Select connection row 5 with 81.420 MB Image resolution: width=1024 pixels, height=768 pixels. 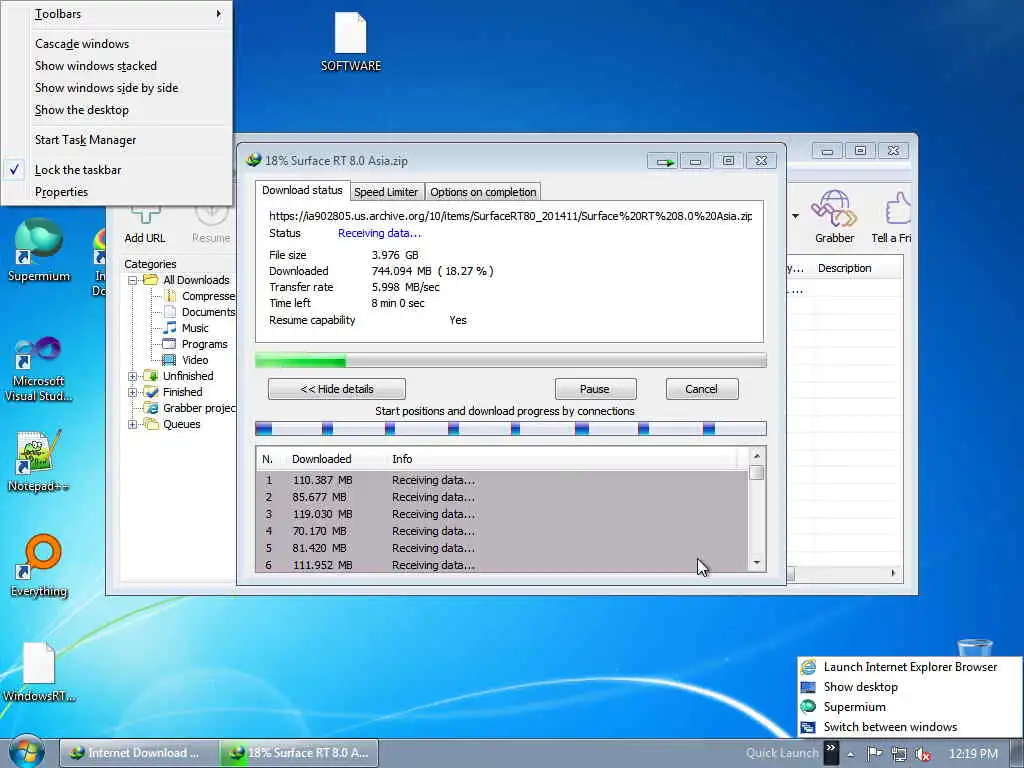tap(503, 548)
